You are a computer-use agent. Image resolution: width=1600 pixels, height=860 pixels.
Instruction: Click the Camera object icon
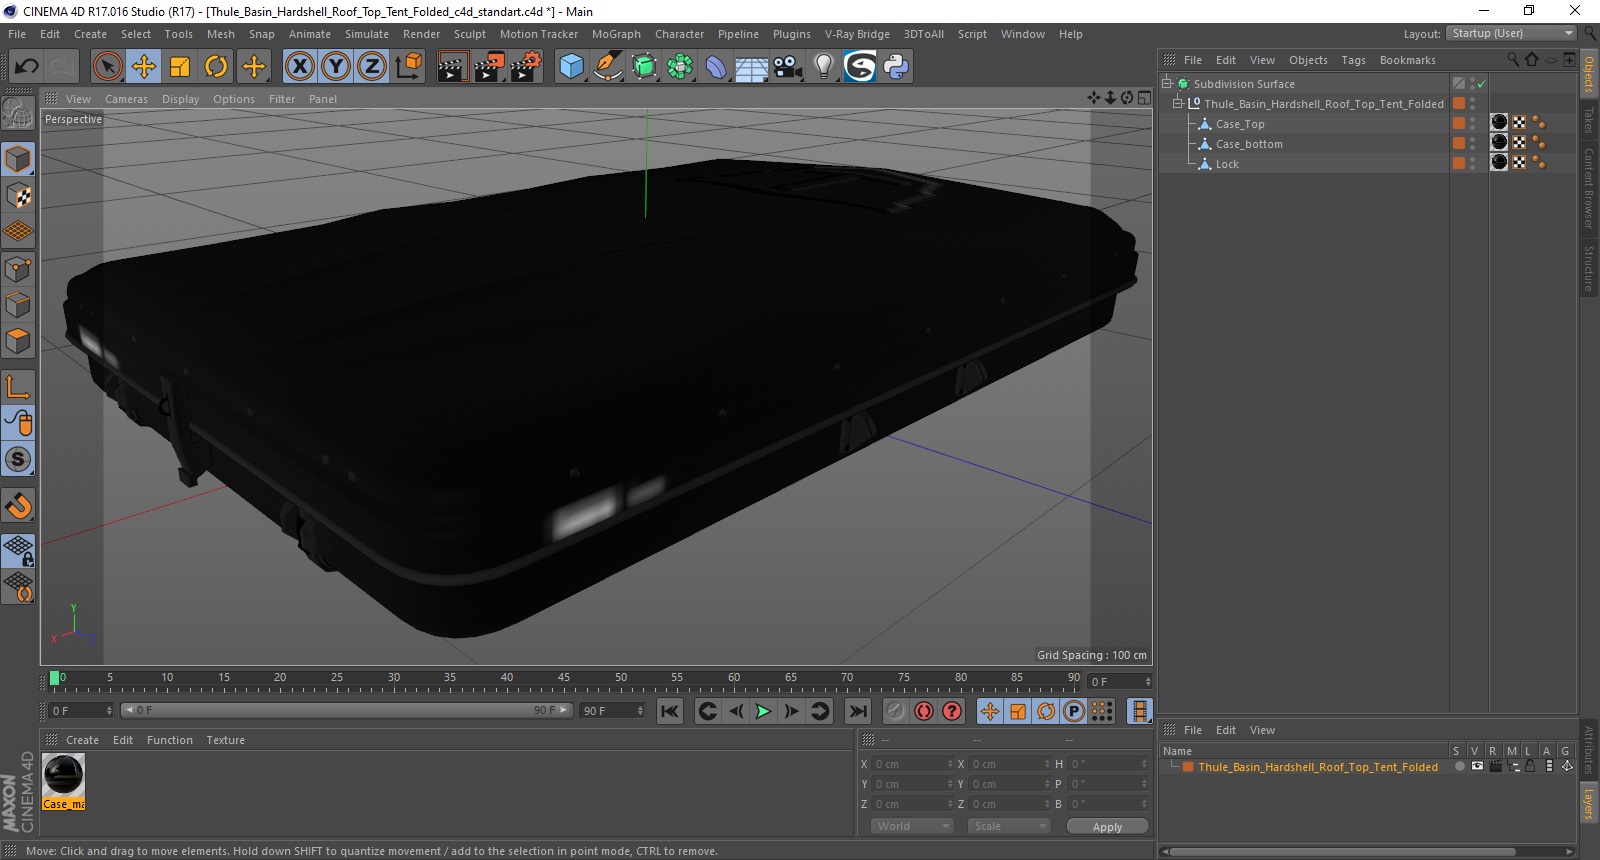tap(787, 67)
